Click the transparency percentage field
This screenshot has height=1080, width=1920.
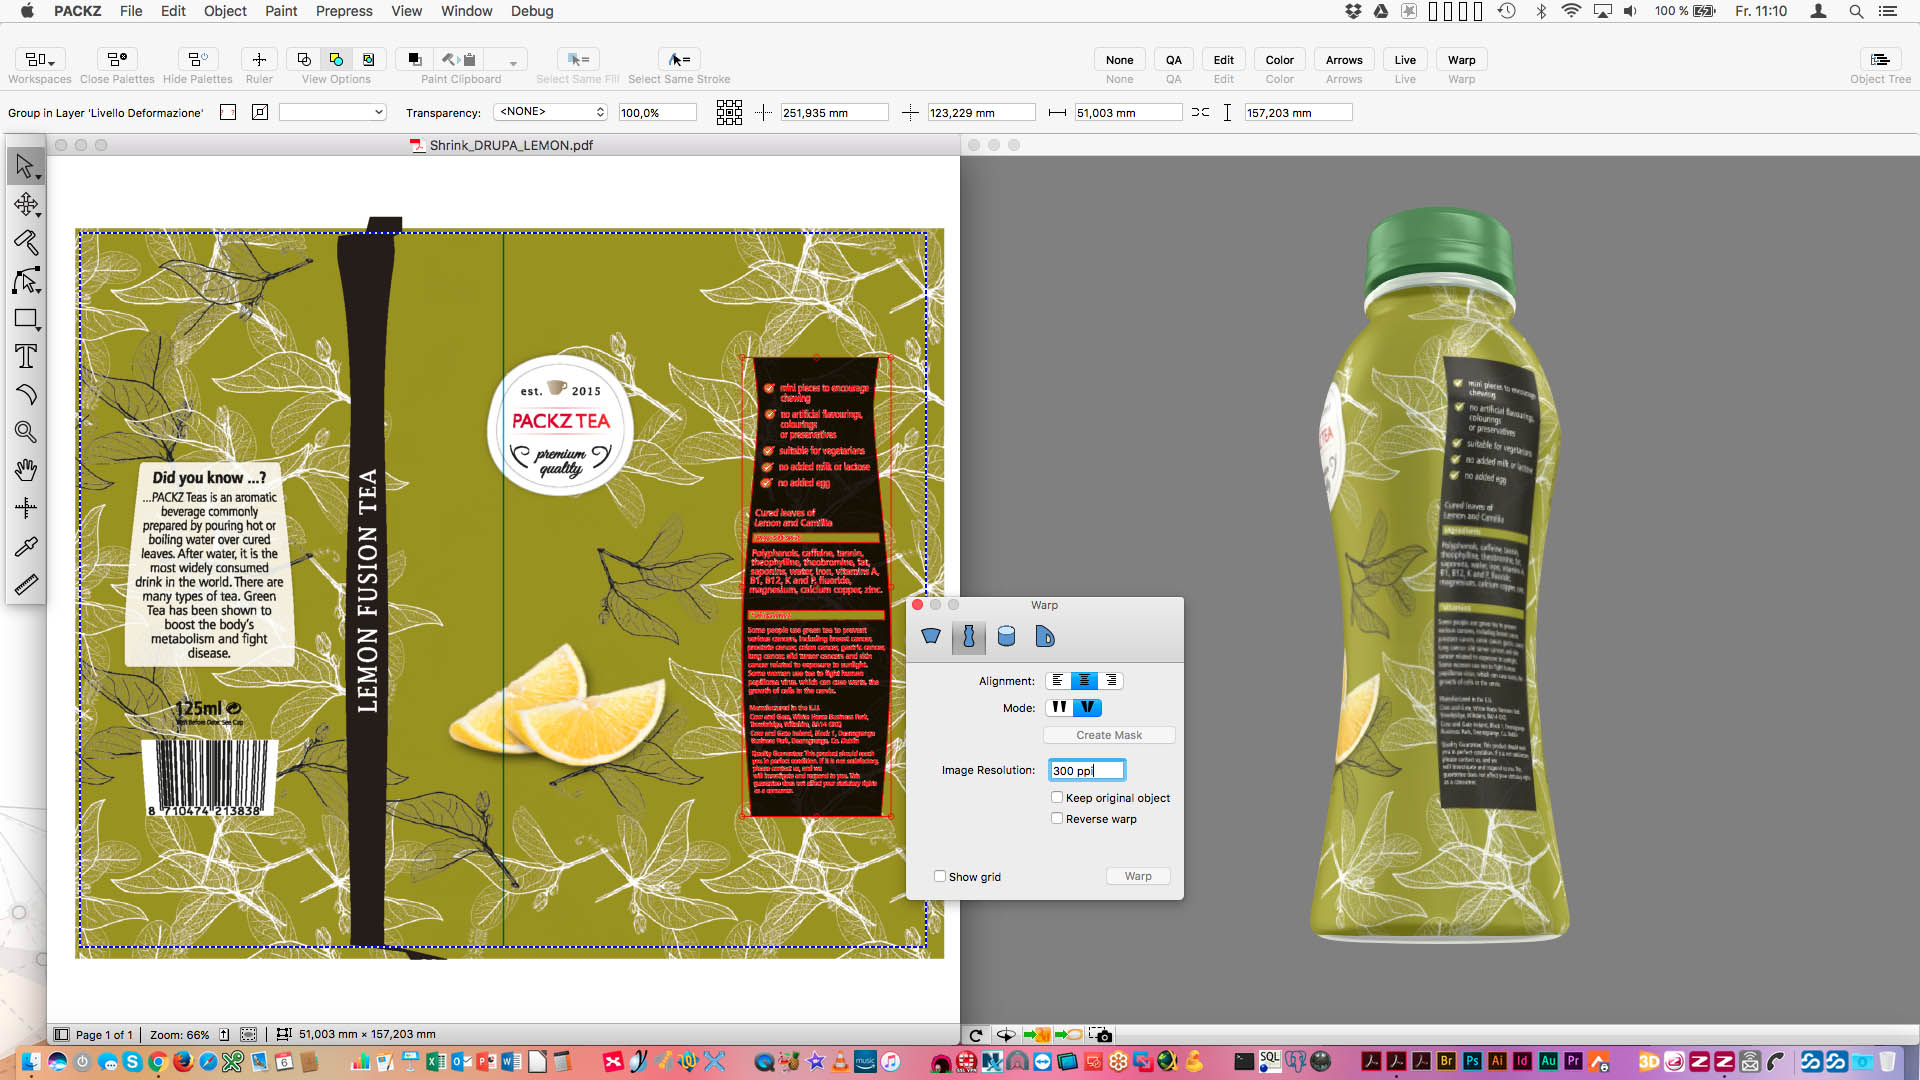click(657, 113)
